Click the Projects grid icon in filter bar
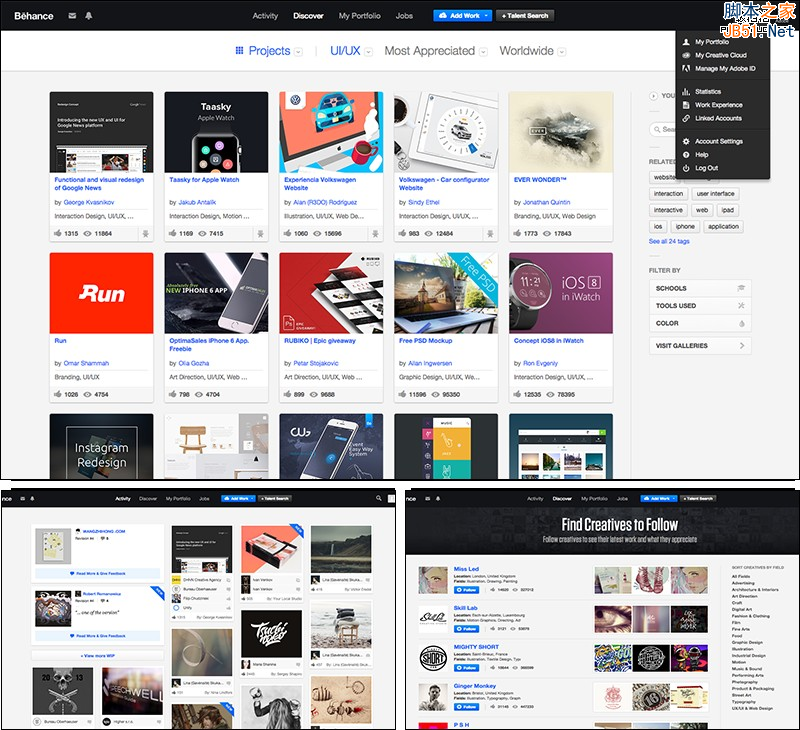This screenshot has height=730, width=800. pyautogui.click(x=240, y=51)
